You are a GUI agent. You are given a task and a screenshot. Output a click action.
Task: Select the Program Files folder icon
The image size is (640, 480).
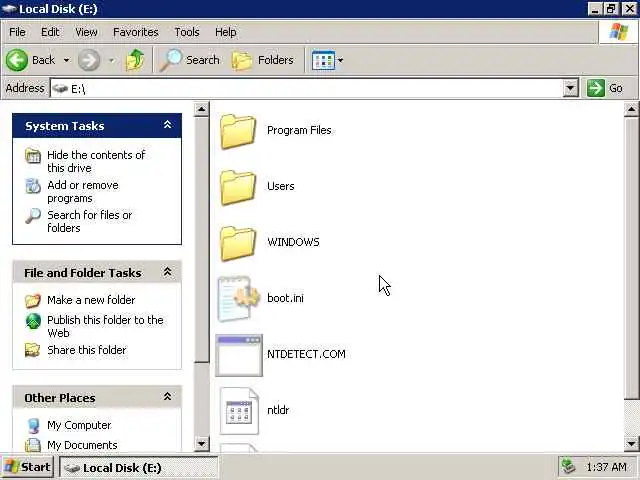click(238, 131)
